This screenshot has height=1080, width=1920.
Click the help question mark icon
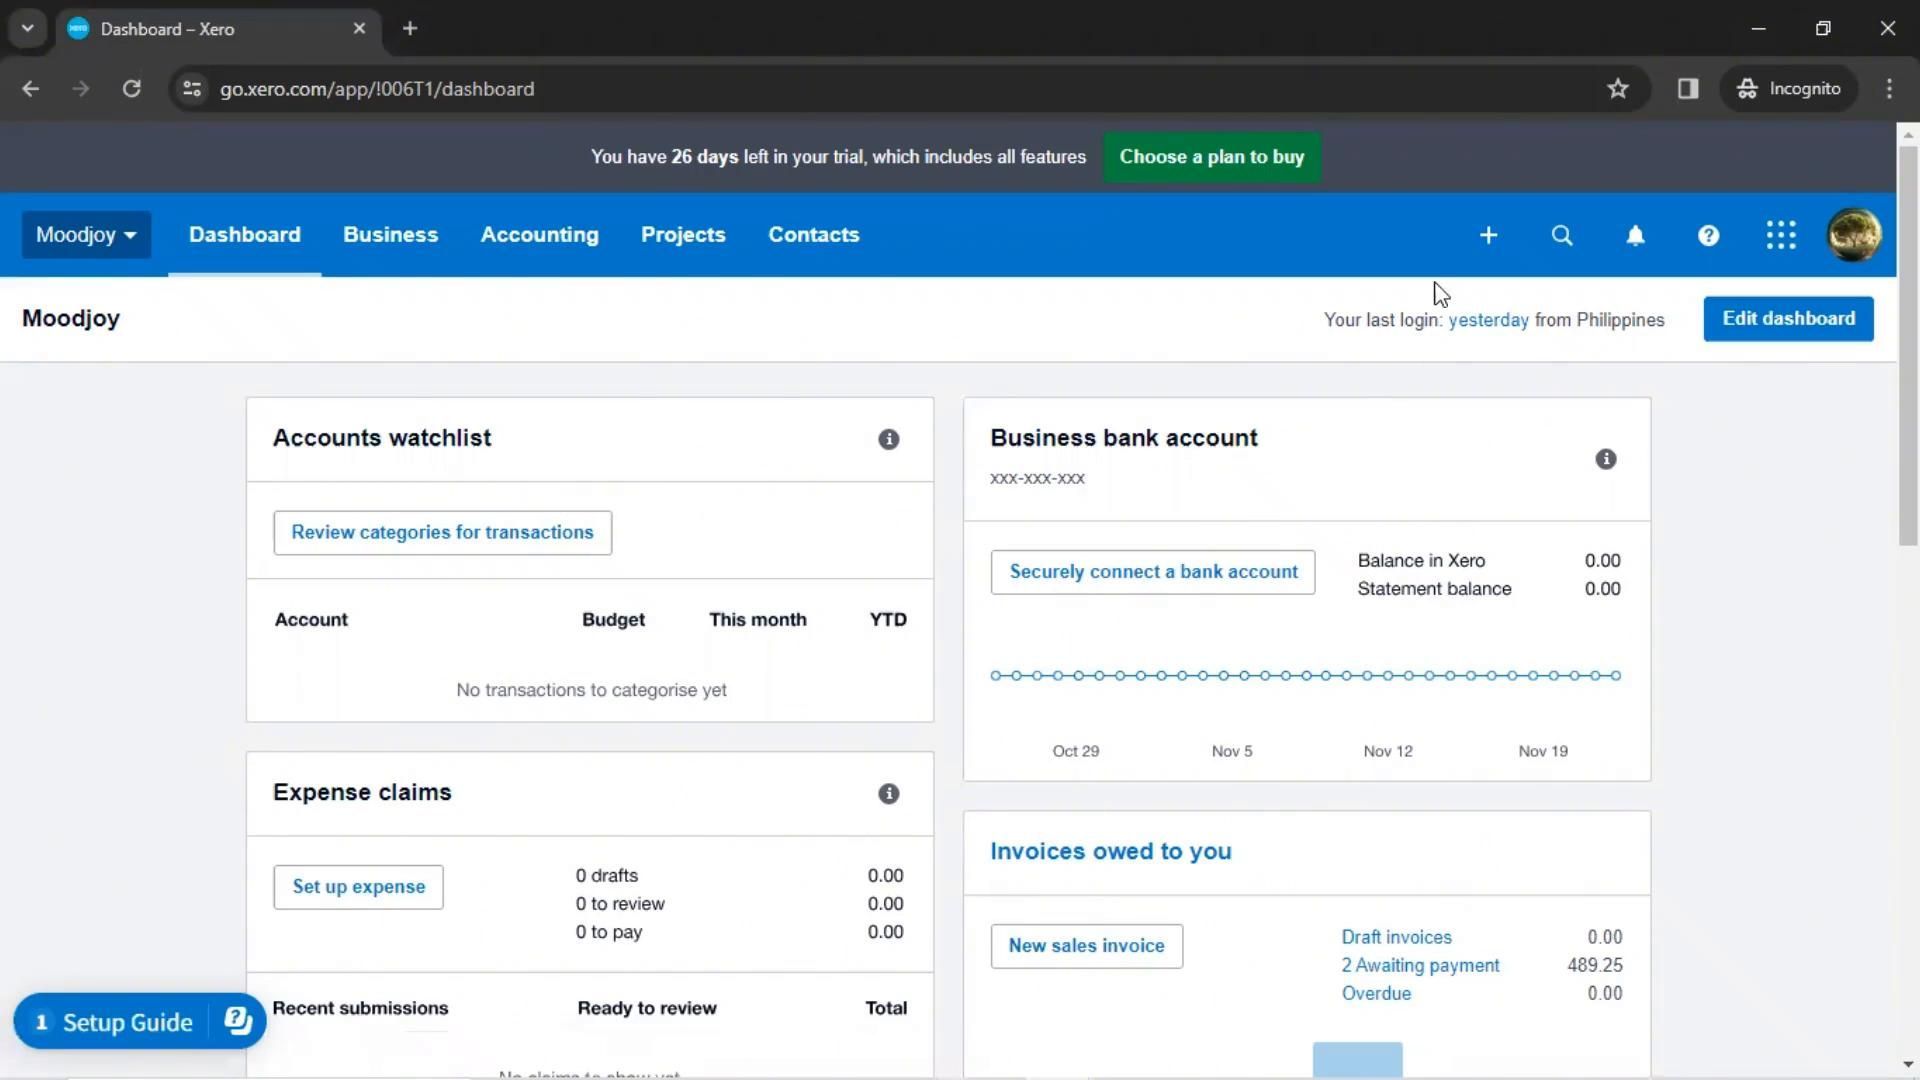click(x=1708, y=235)
